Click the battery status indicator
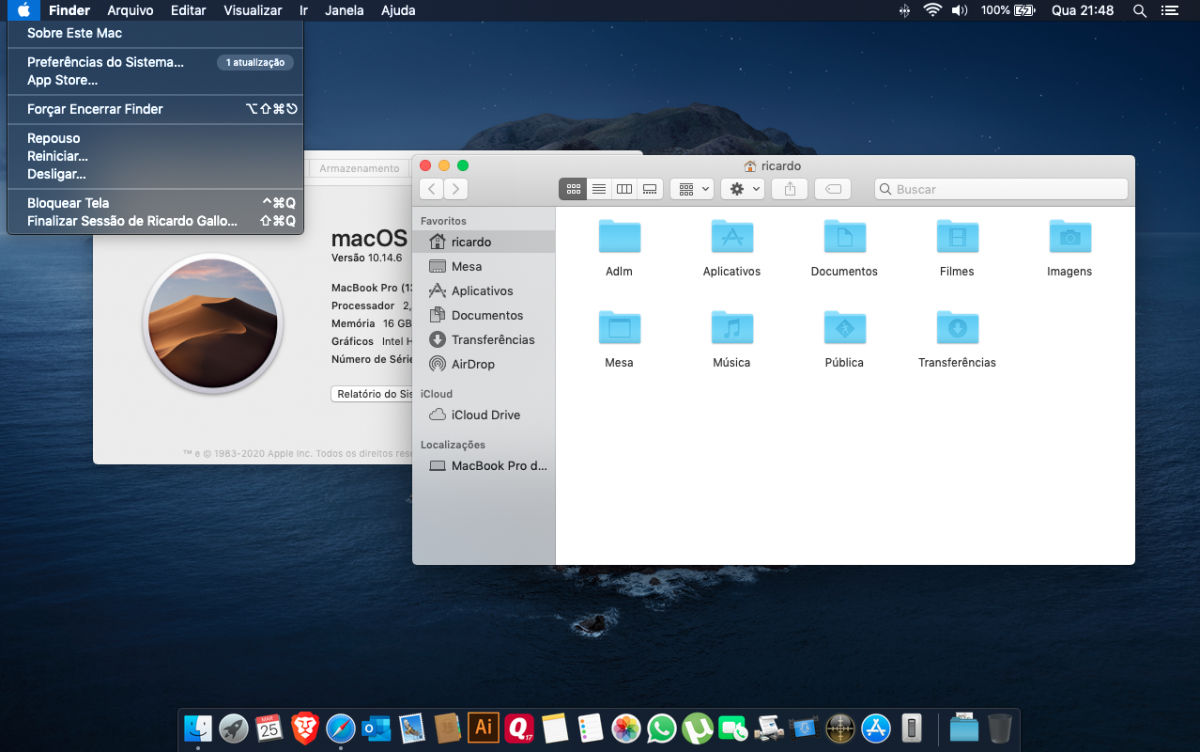This screenshot has width=1200, height=752. (x=1008, y=10)
